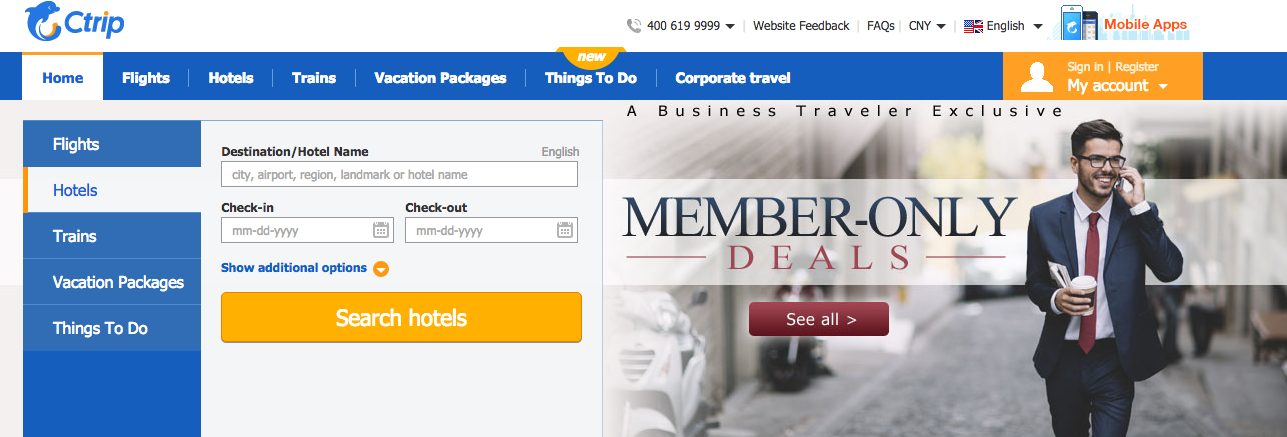
Task: Click the My account person icon
Action: [x=1037, y=78]
